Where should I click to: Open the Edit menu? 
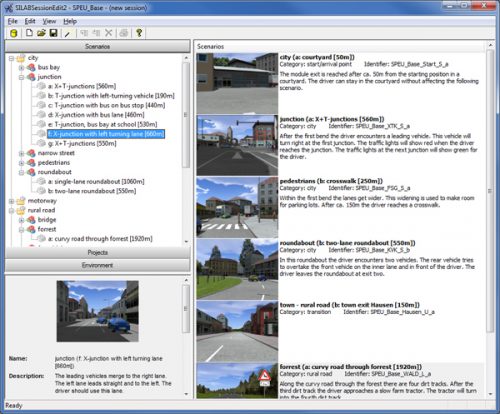pyautogui.click(x=30, y=21)
